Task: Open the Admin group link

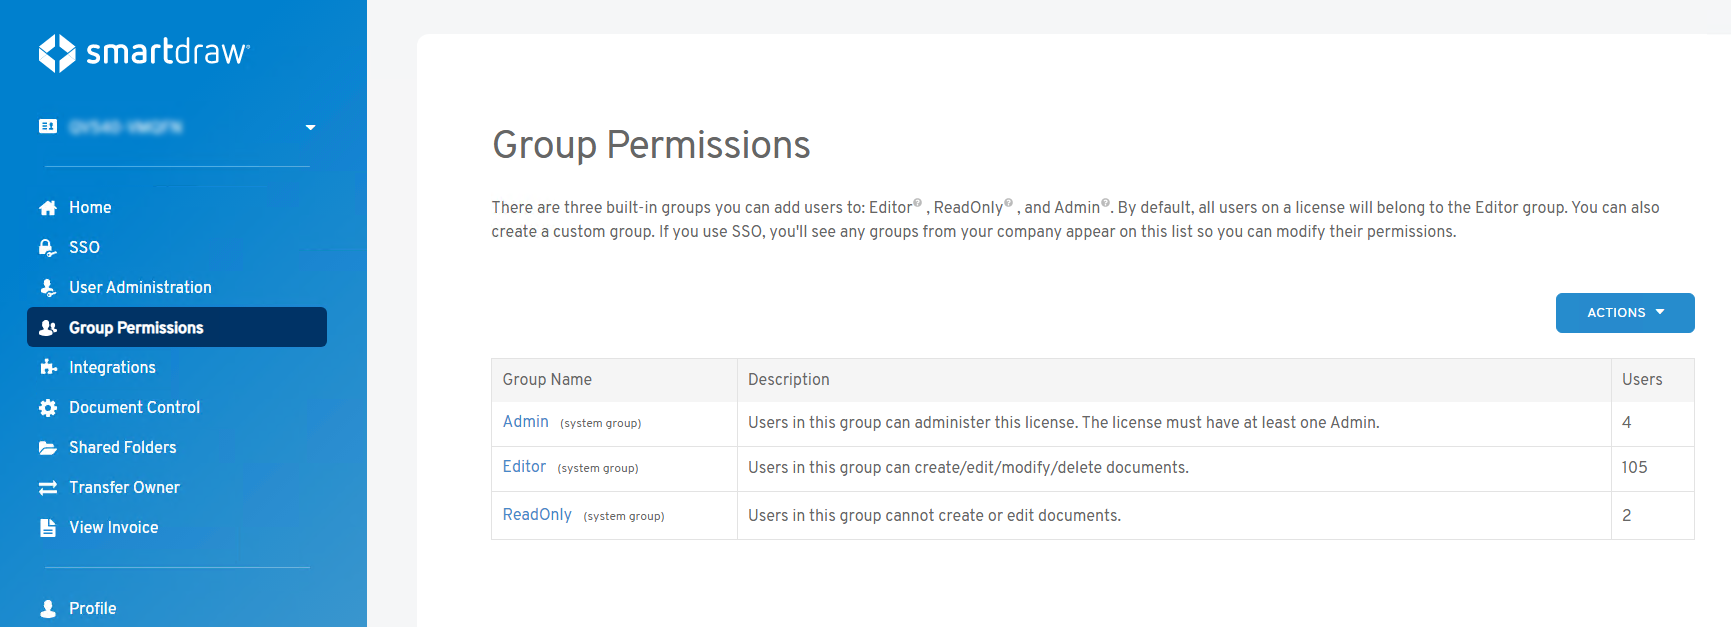Action: [525, 422]
